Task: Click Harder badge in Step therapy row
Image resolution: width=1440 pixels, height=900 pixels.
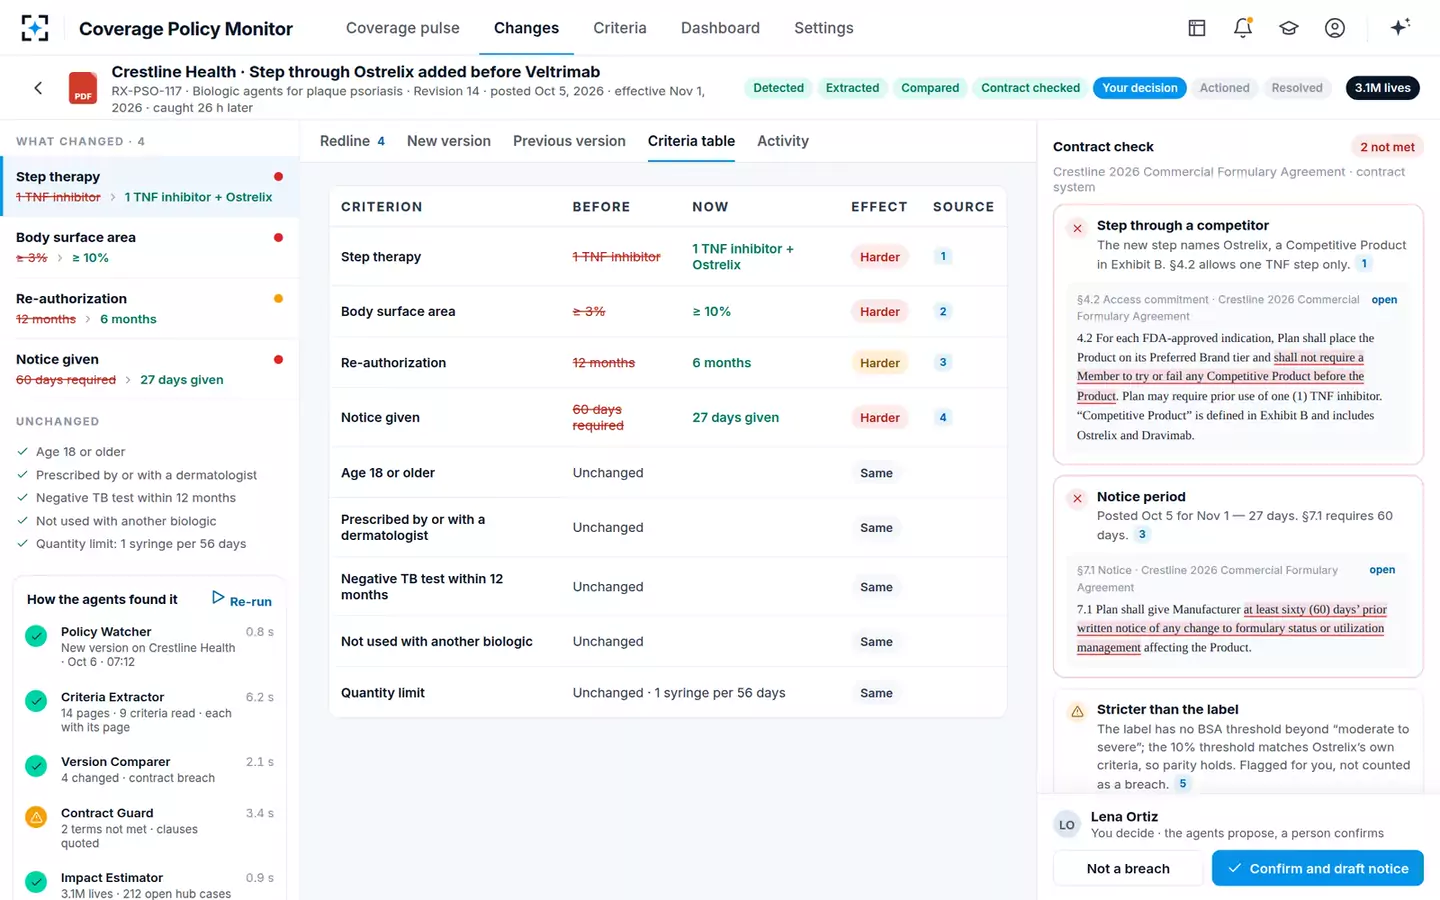Action: click(x=880, y=257)
